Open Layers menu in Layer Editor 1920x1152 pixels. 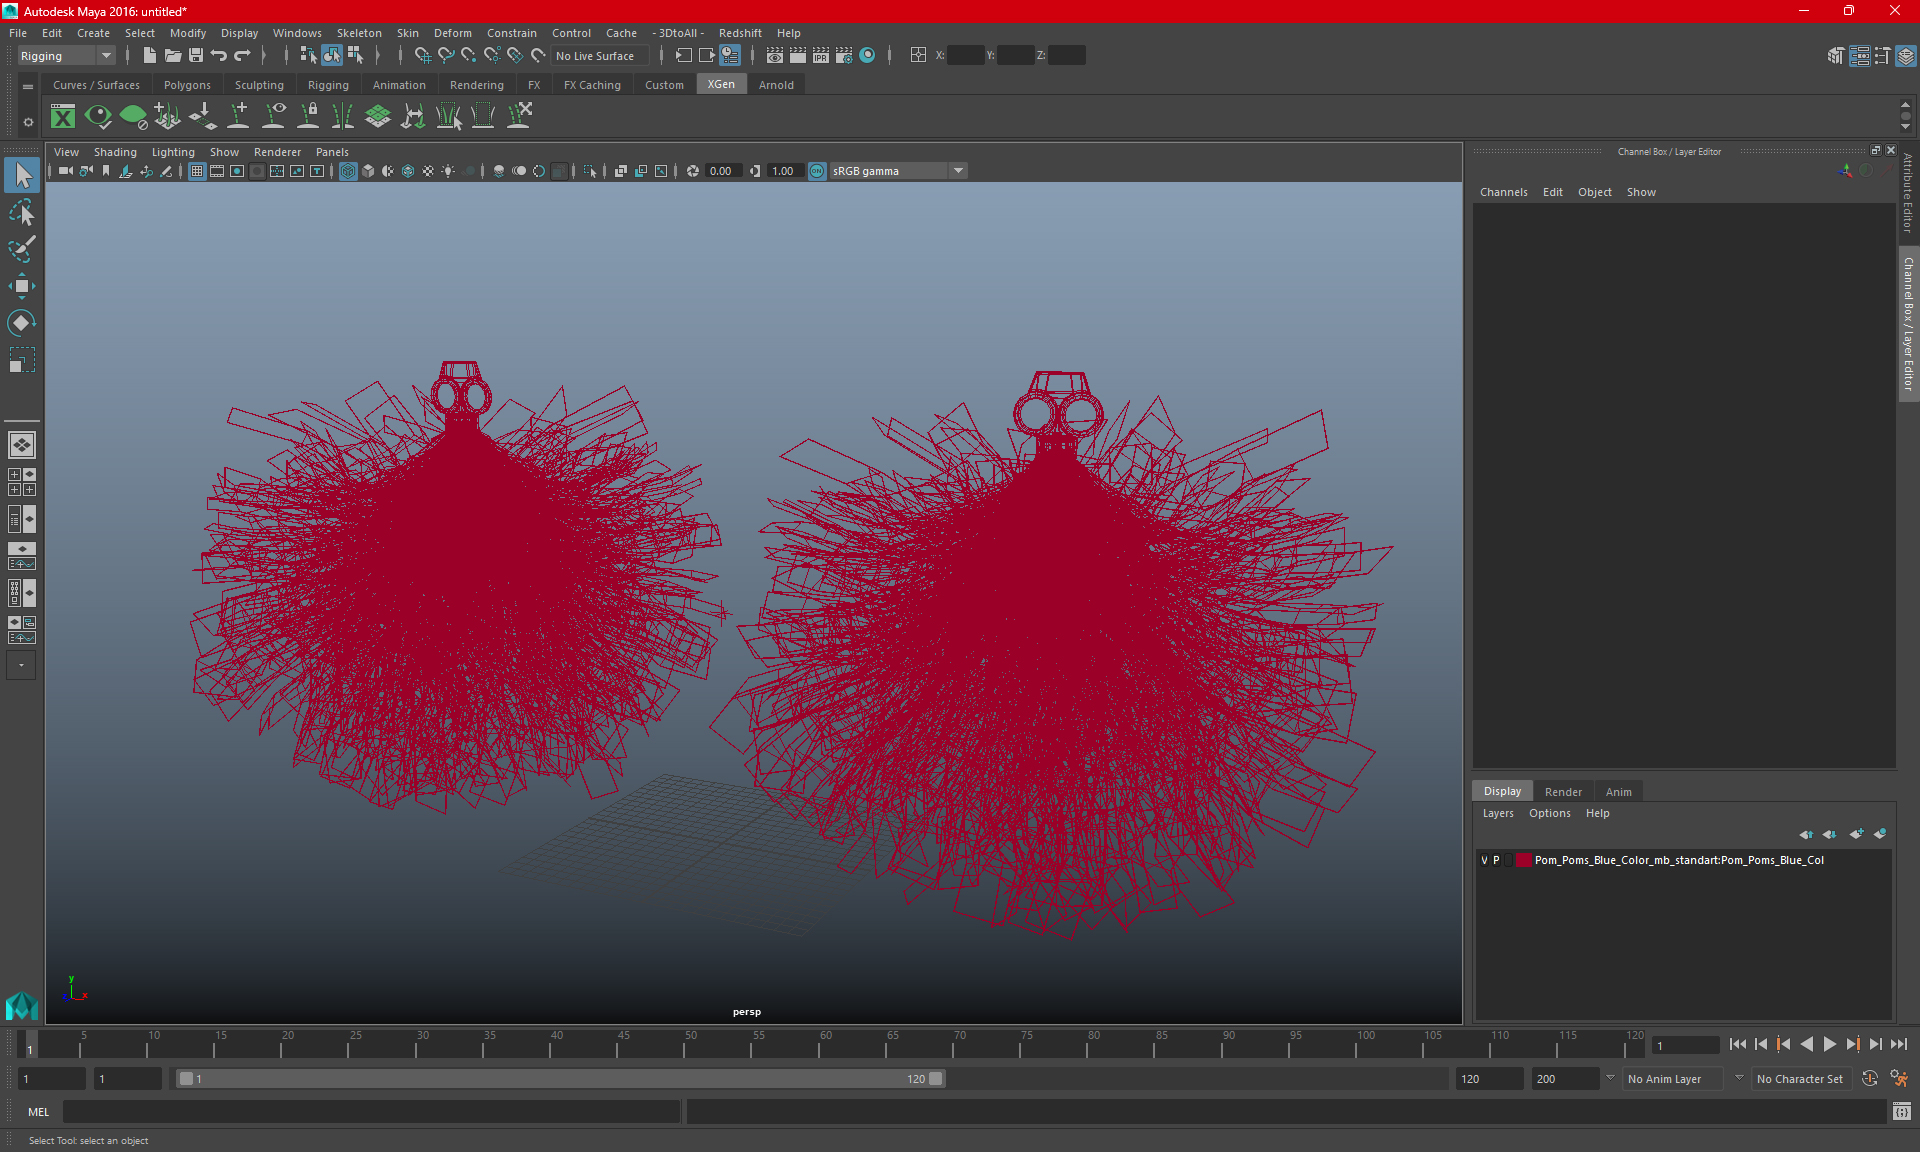click(x=1497, y=813)
